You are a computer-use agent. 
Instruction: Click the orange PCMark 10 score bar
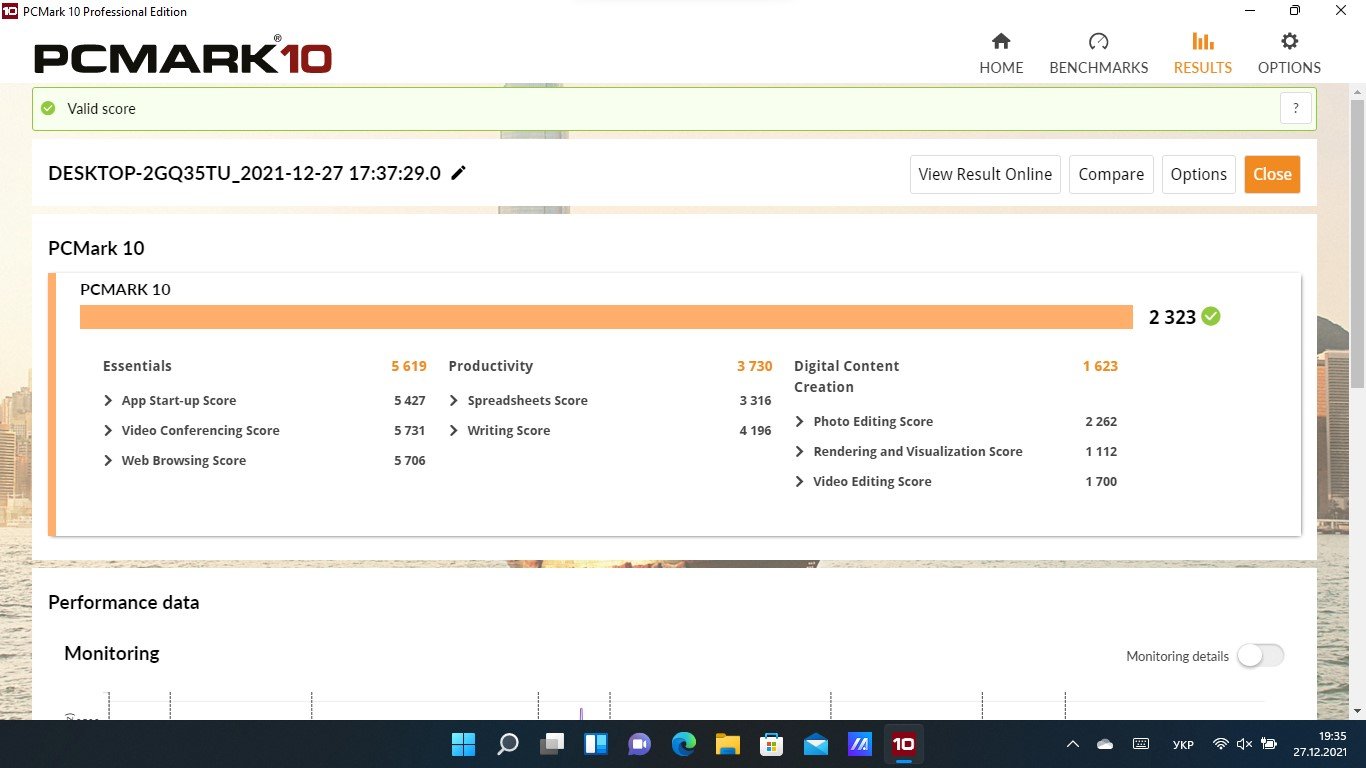click(x=606, y=316)
